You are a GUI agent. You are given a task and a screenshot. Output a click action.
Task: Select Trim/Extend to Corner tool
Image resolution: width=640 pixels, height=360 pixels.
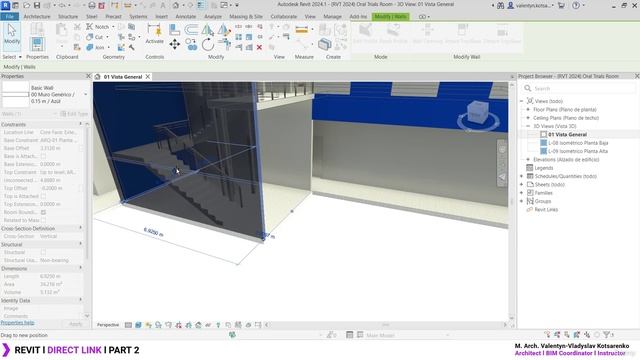point(224,44)
